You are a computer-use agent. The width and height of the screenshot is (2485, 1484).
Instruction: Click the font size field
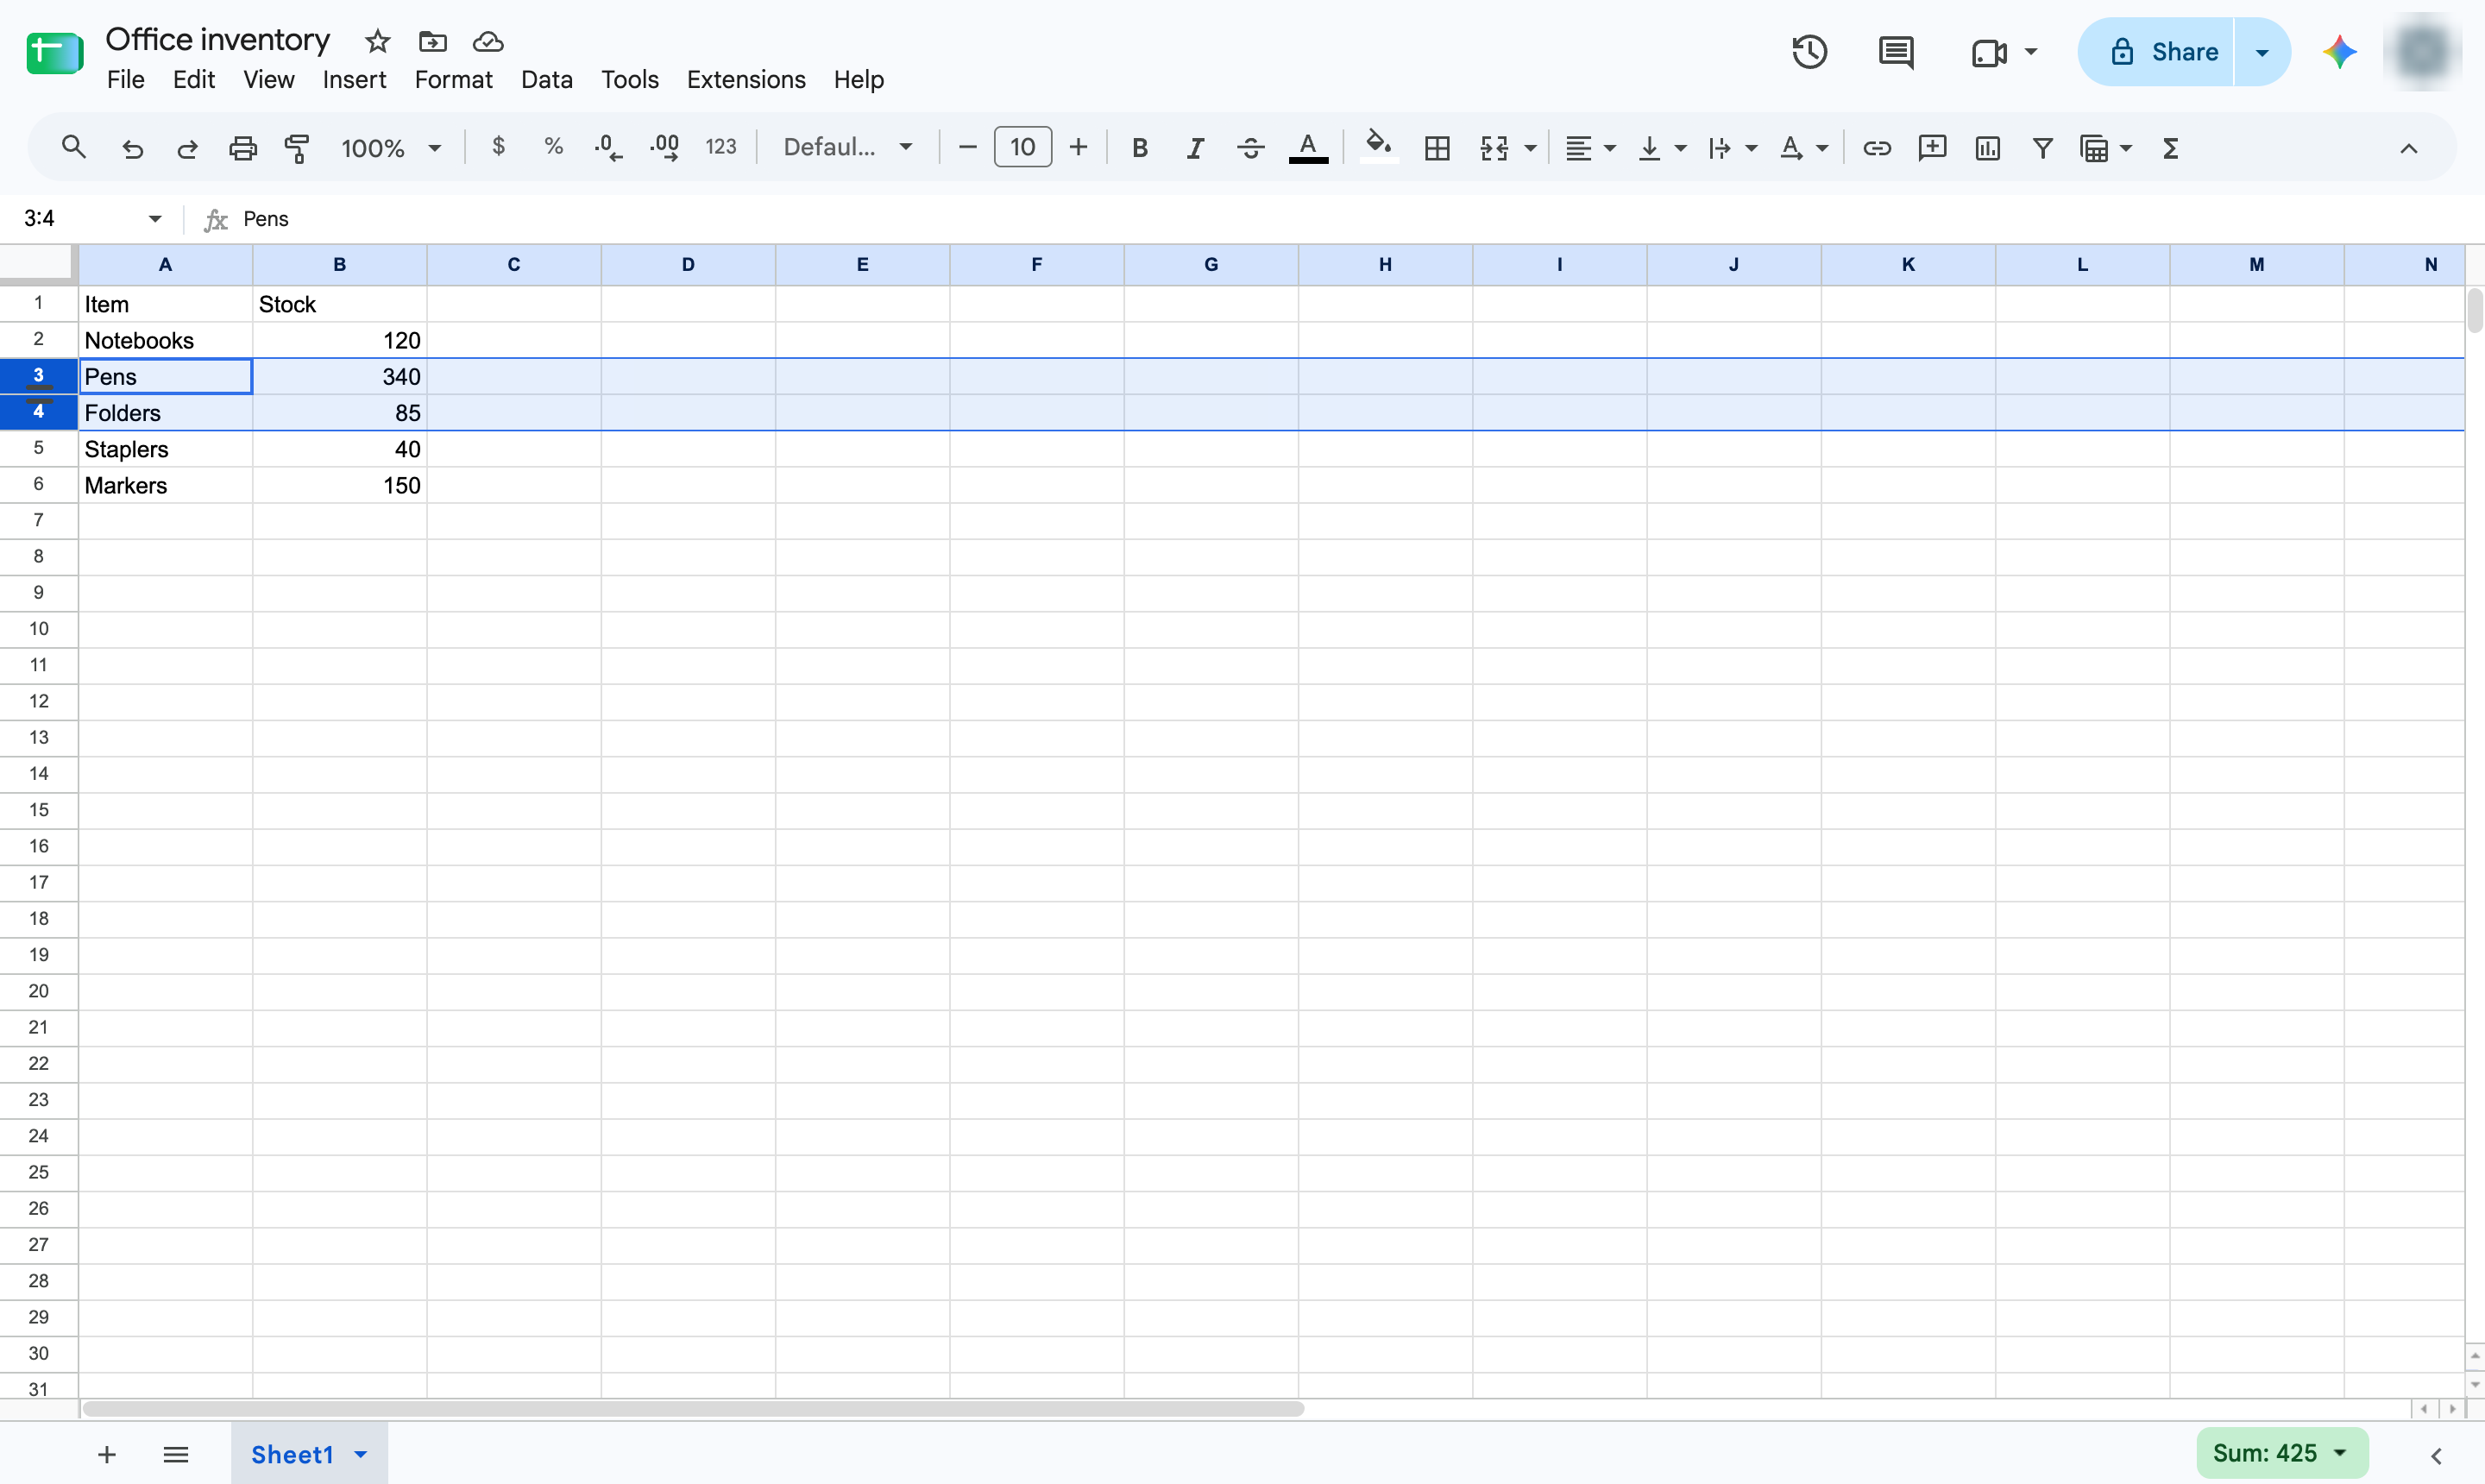1022,147
